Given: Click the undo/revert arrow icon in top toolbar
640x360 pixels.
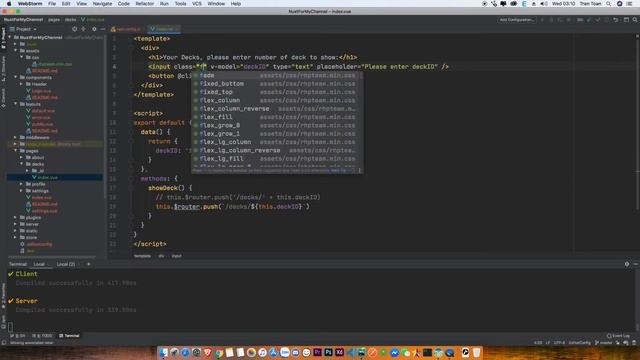Looking at the screenshot, I should click(x=616, y=20).
